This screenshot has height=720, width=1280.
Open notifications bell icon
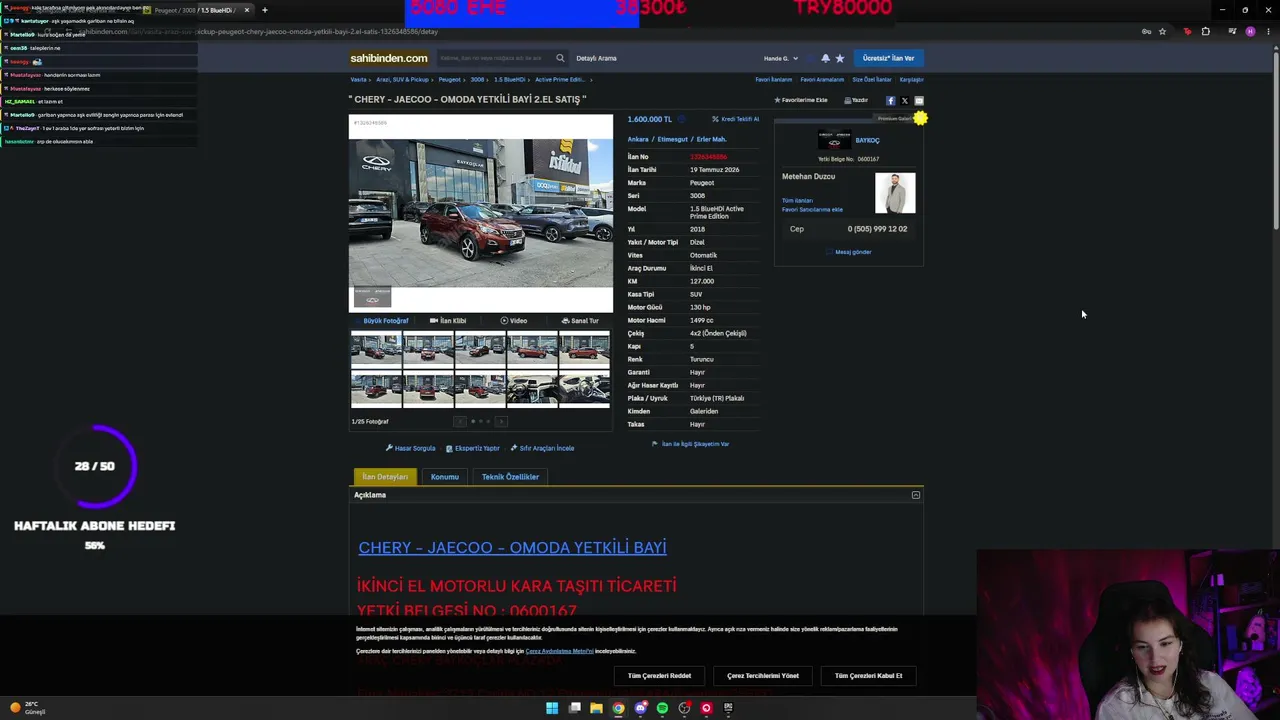tap(825, 58)
